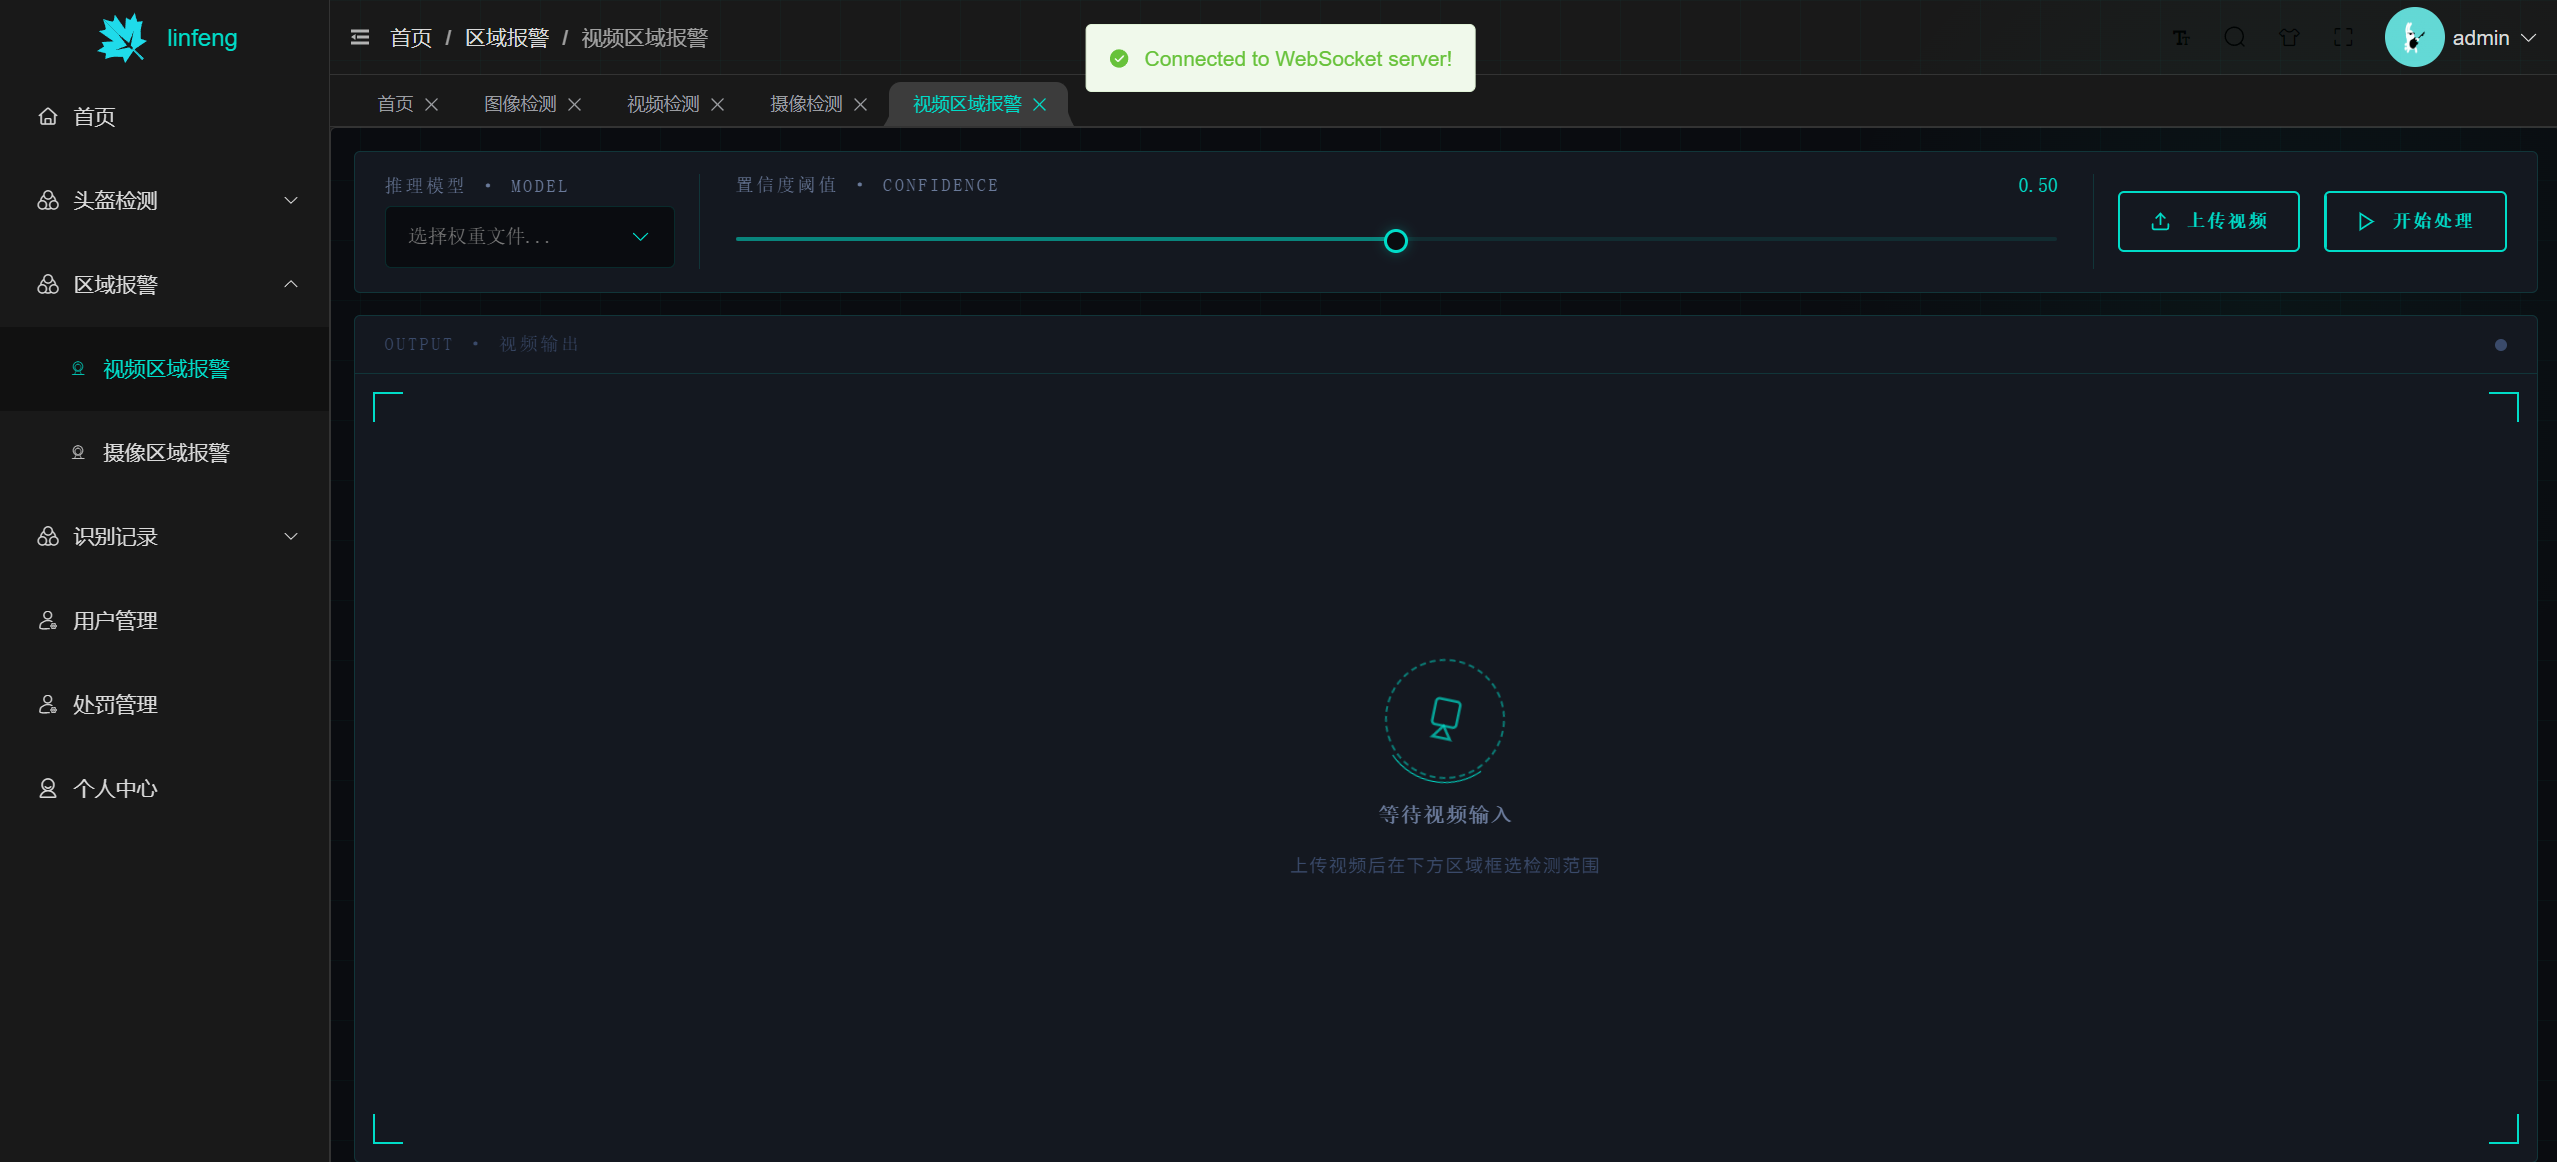This screenshot has width=2557, height=1162.
Task: Open the search magnifier icon in header
Action: click(2235, 38)
